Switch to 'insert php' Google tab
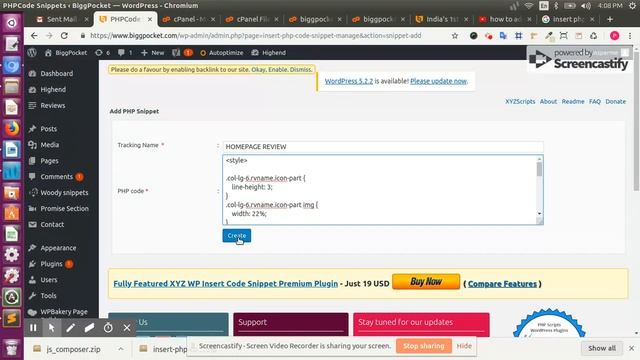Screen dimensions: 640x360 (568, 19)
